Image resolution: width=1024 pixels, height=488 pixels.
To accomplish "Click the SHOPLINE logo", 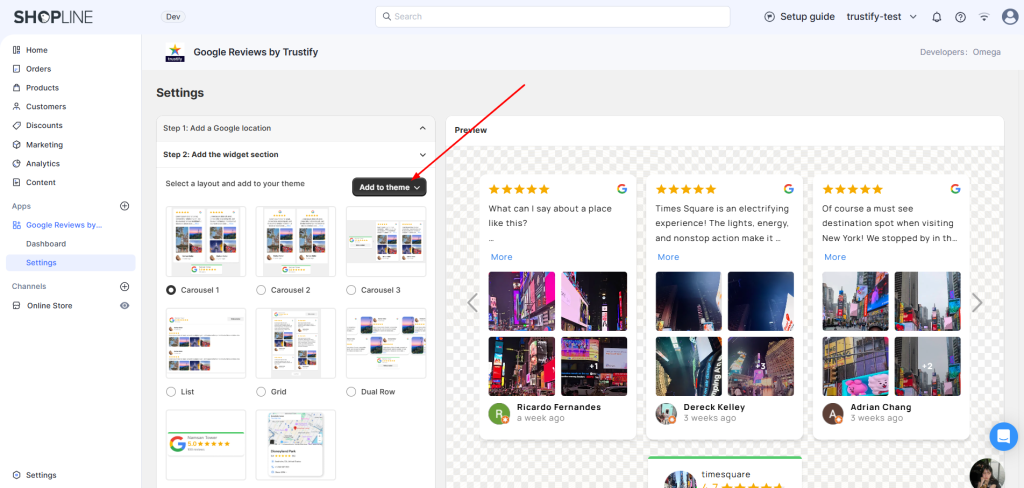I will (x=54, y=17).
